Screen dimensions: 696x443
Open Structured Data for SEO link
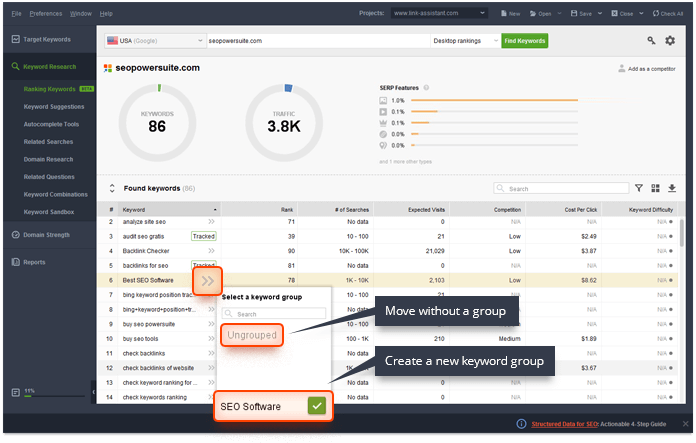point(565,424)
